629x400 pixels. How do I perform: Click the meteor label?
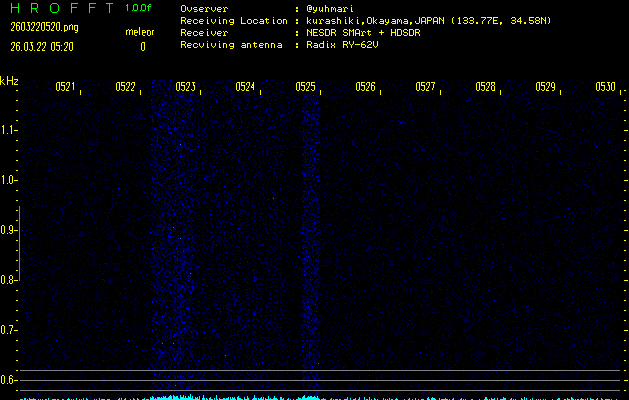(x=140, y=32)
